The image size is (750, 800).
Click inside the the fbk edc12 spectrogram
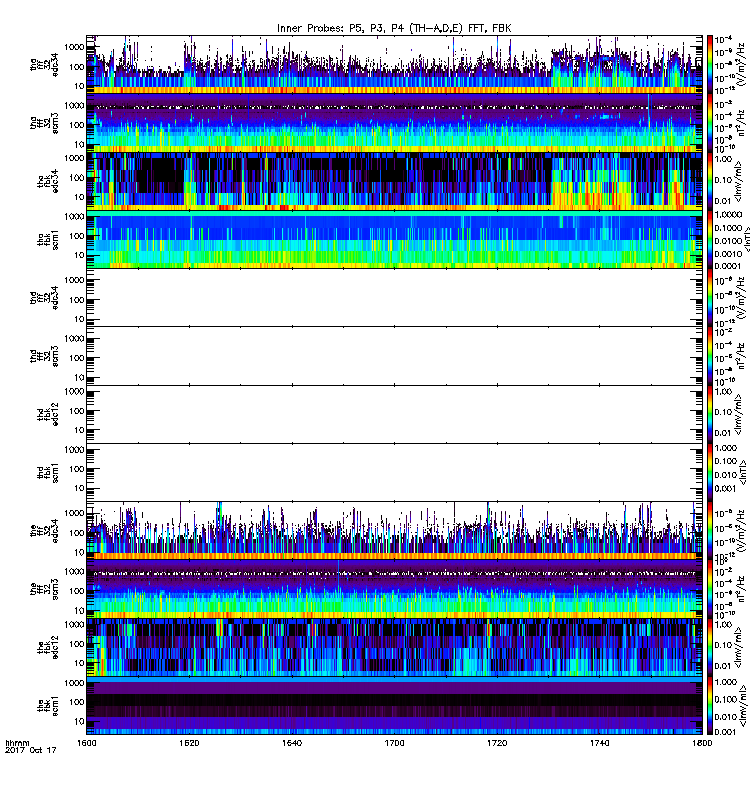point(394,647)
